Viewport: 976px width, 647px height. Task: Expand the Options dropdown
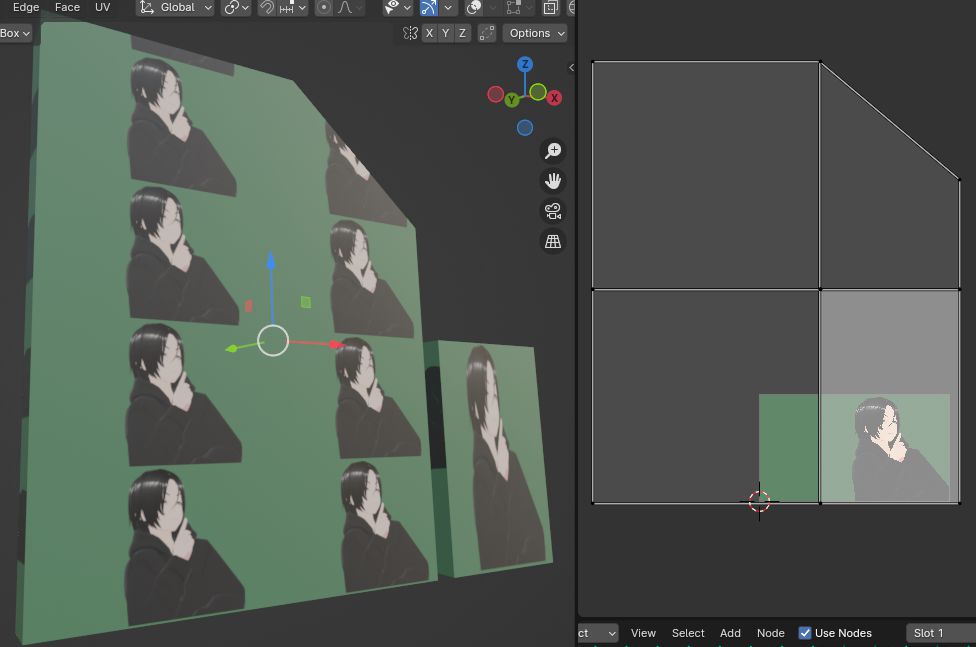click(x=535, y=33)
